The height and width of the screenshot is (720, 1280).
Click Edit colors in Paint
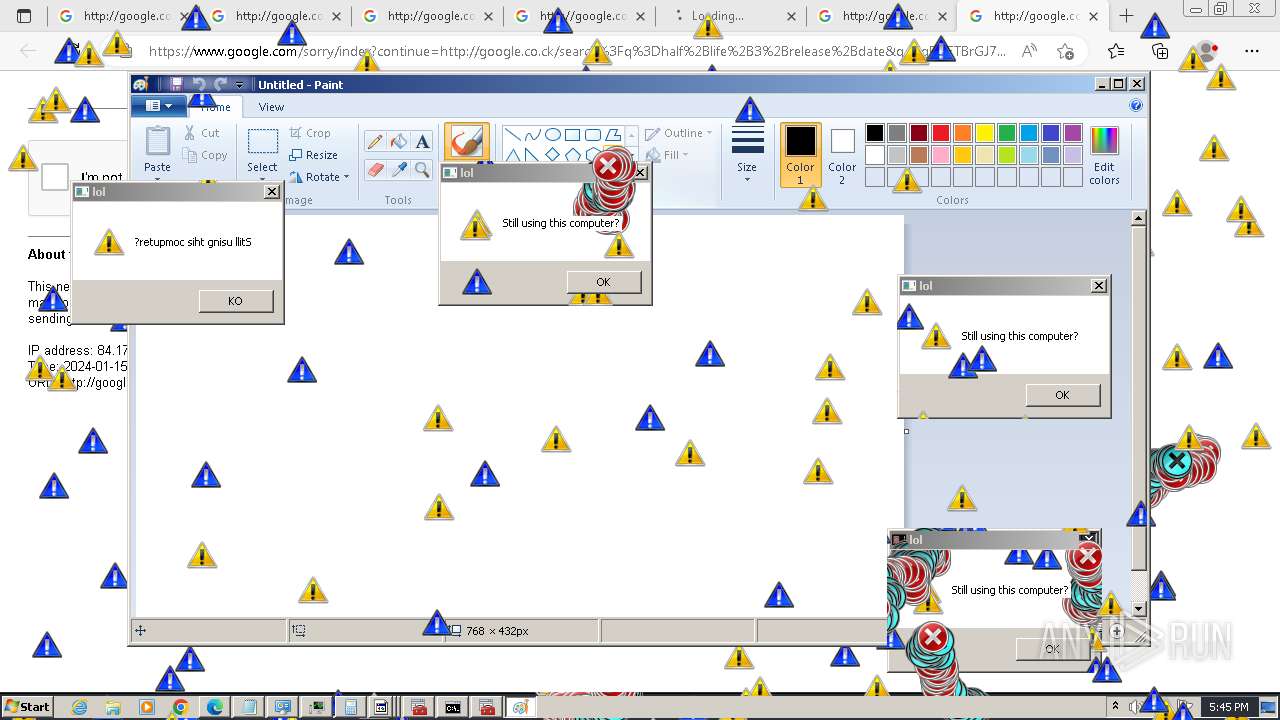coord(1104,155)
